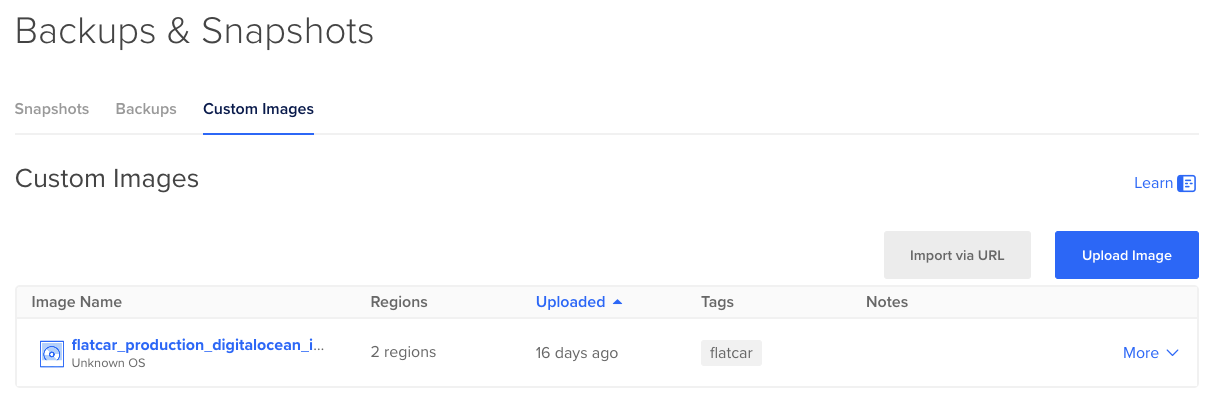Click the Learn documentation icon
This screenshot has height=399, width=1214.
[1187, 183]
